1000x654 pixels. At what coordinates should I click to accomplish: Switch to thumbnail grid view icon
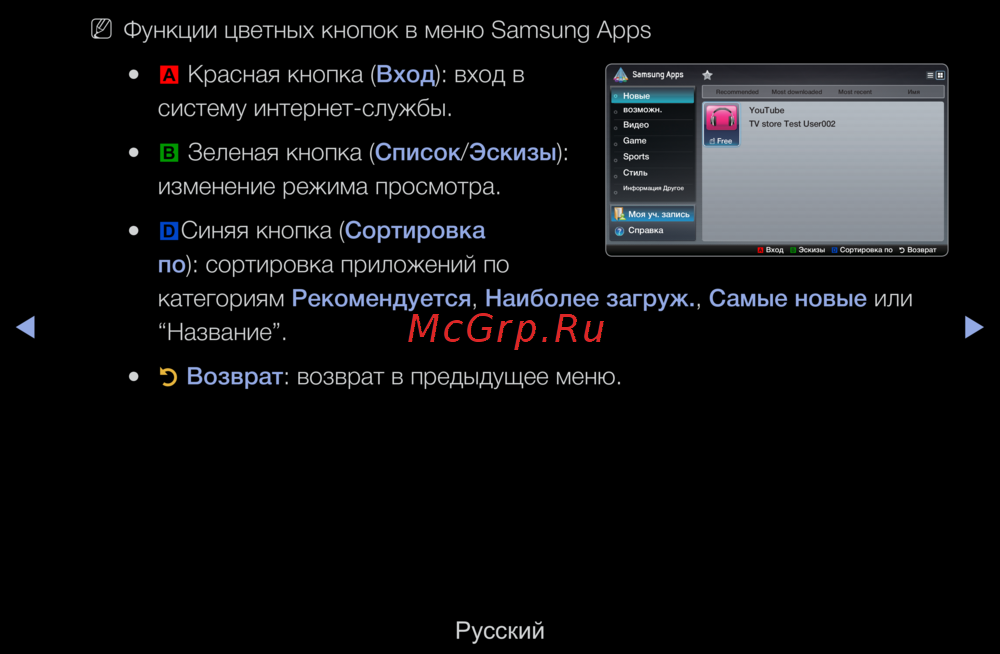[940, 75]
